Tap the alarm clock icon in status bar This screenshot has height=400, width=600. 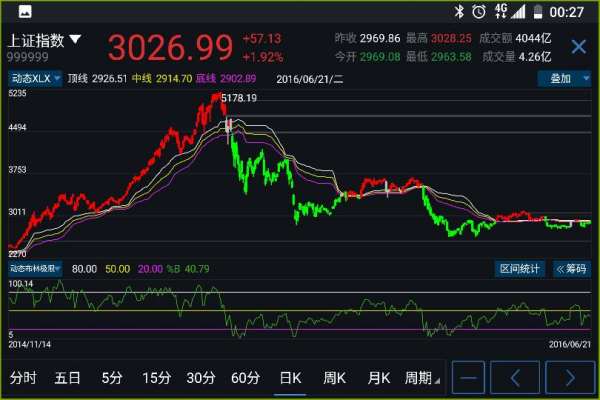[x=479, y=11]
